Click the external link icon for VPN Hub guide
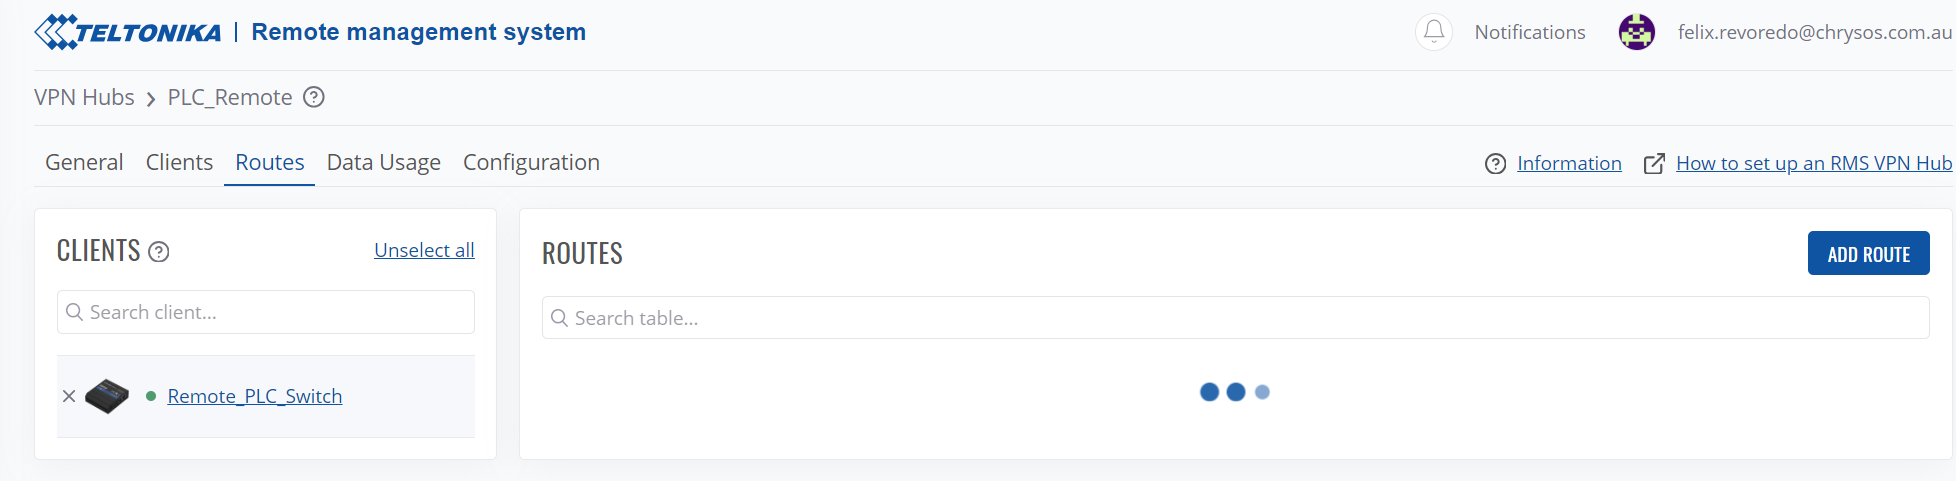This screenshot has width=1956, height=481. (1654, 164)
